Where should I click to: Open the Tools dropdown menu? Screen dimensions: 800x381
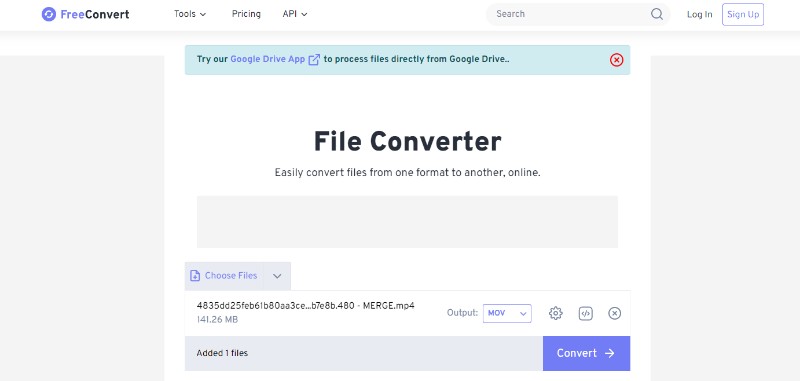tap(190, 14)
